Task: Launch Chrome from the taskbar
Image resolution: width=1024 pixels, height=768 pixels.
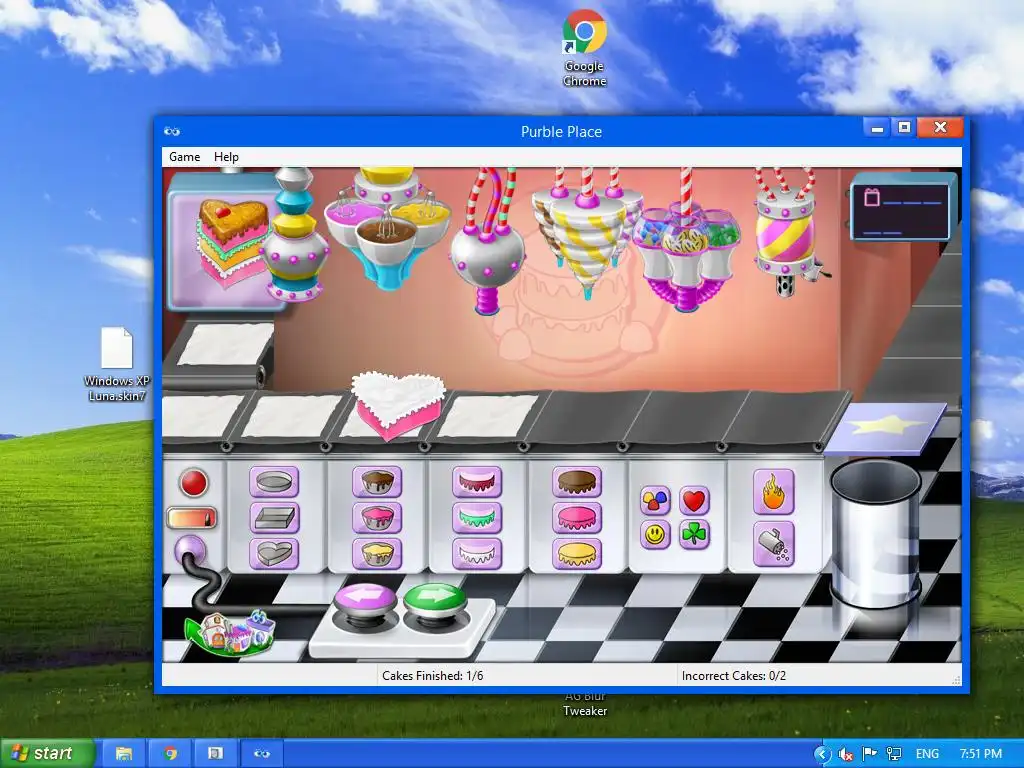Action: click(170, 754)
